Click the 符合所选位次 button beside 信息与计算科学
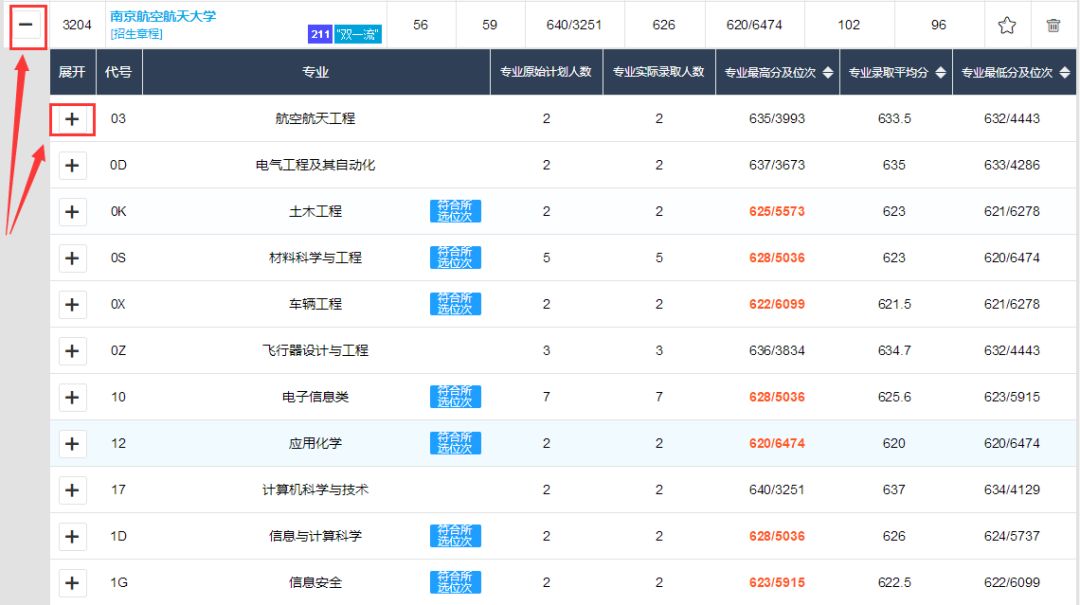 click(x=456, y=535)
